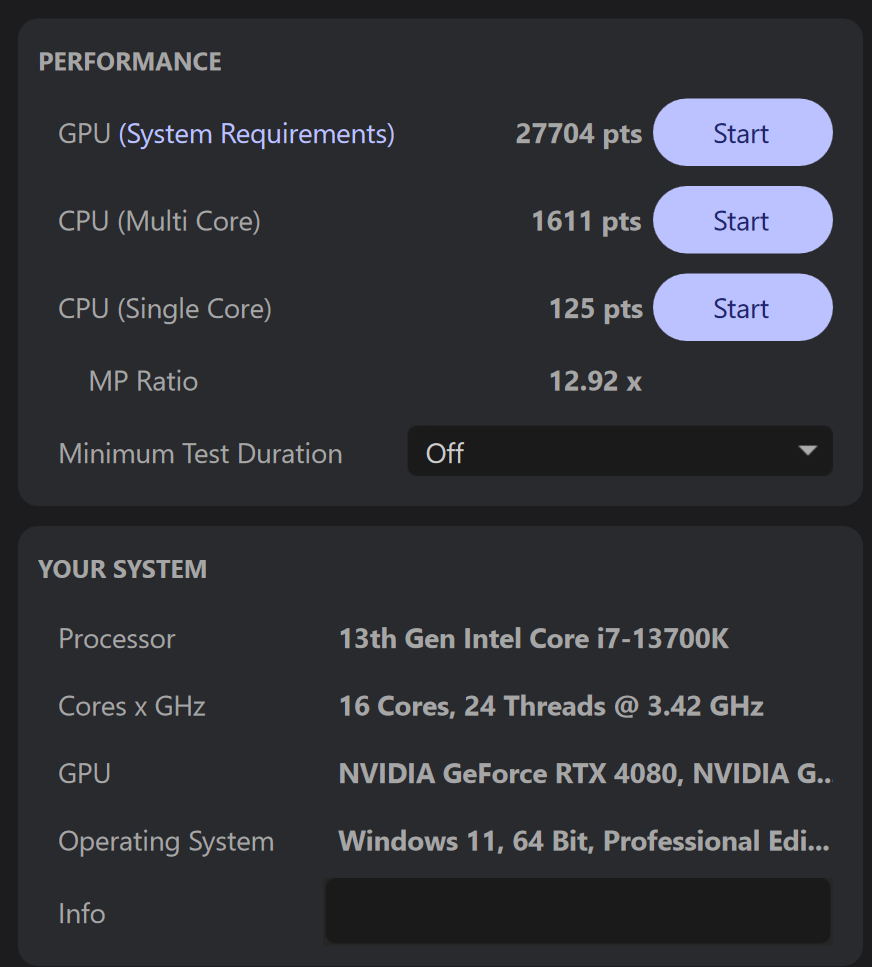Select the Processor entry i7-13700K
Image resolution: width=872 pixels, height=967 pixels.
(x=535, y=638)
